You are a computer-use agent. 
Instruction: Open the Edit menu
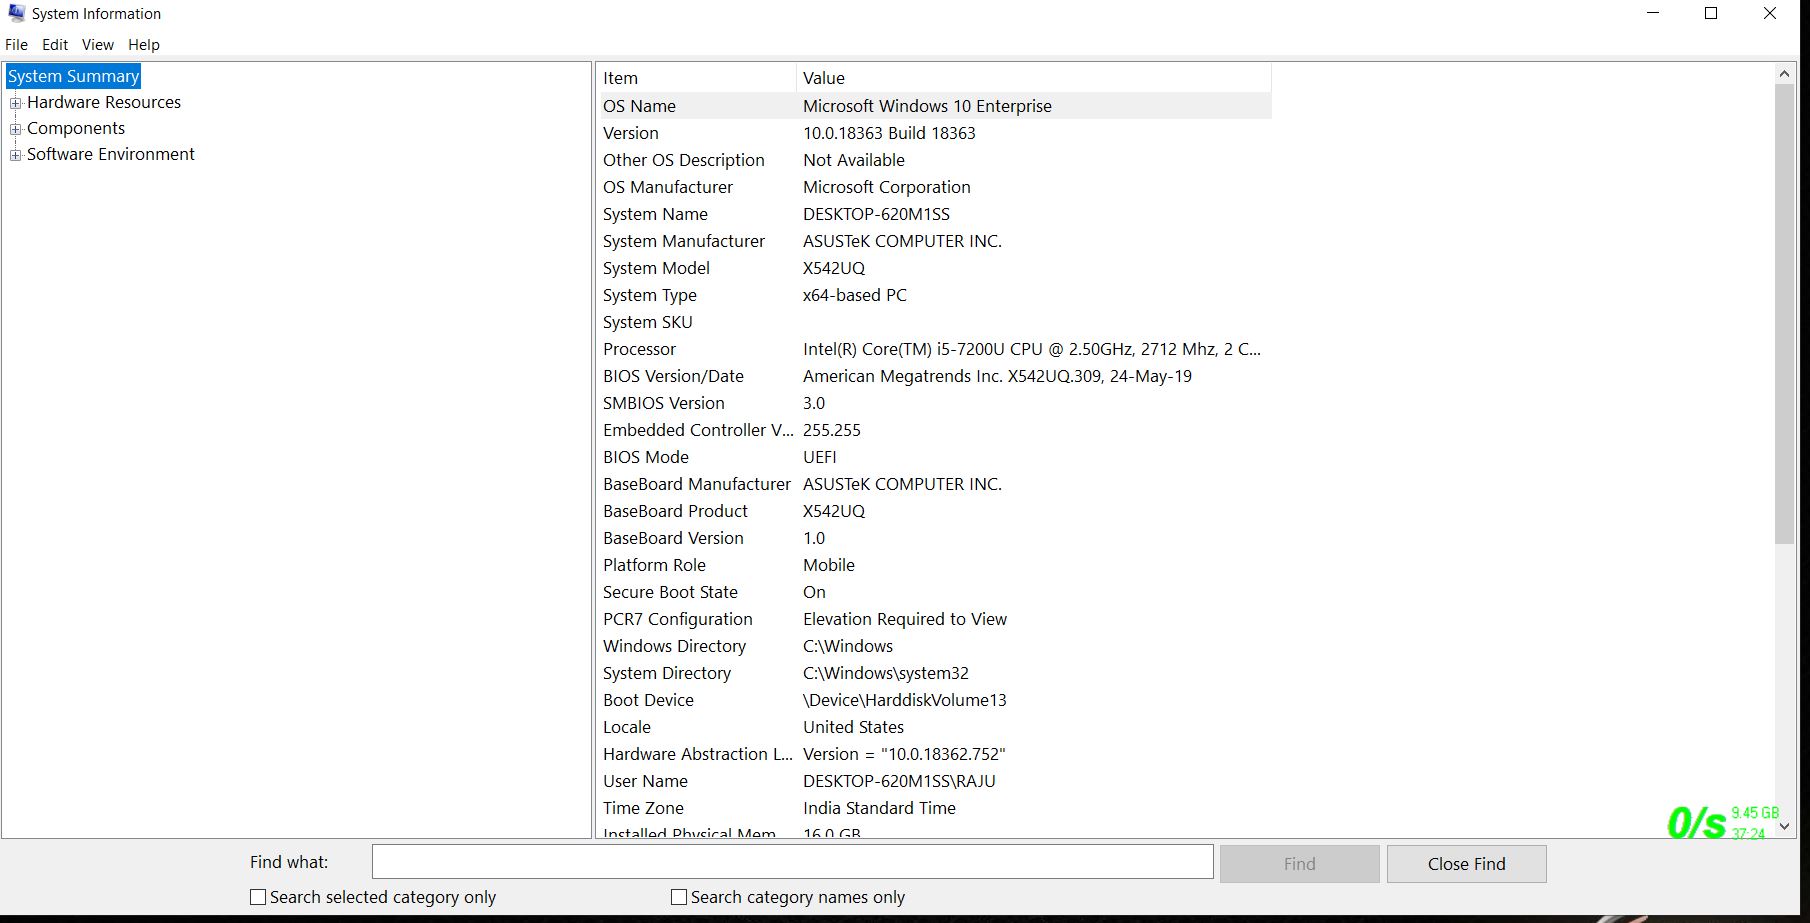[x=55, y=45]
